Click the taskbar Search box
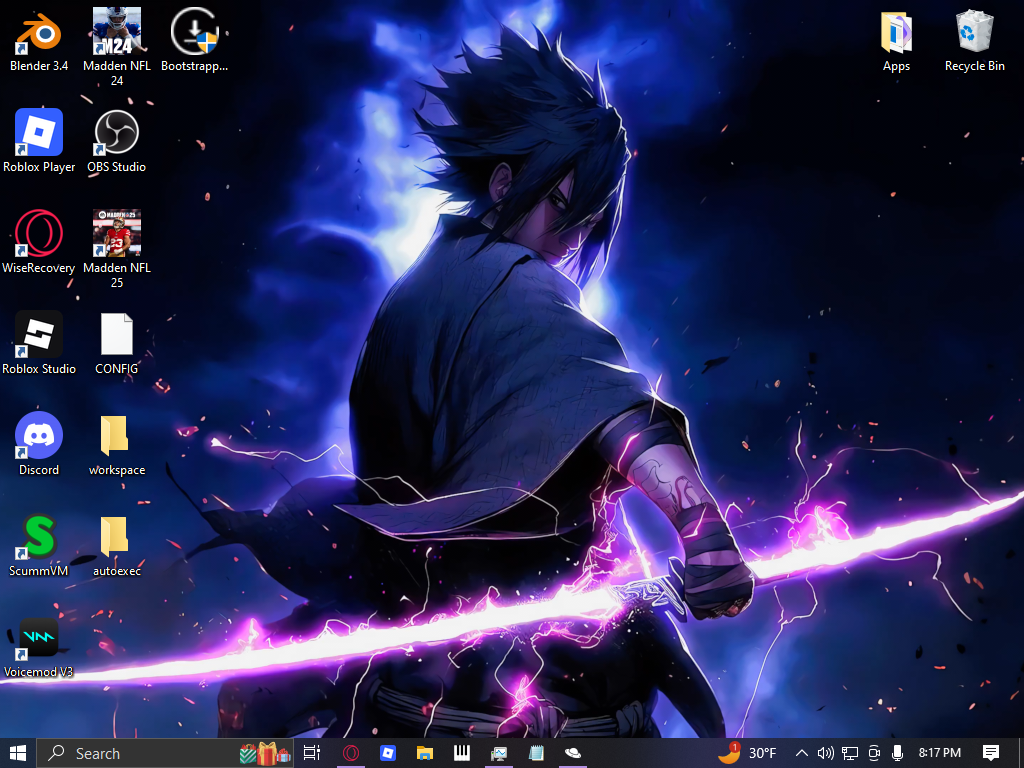The width and height of the screenshot is (1024, 768). tap(165, 753)
